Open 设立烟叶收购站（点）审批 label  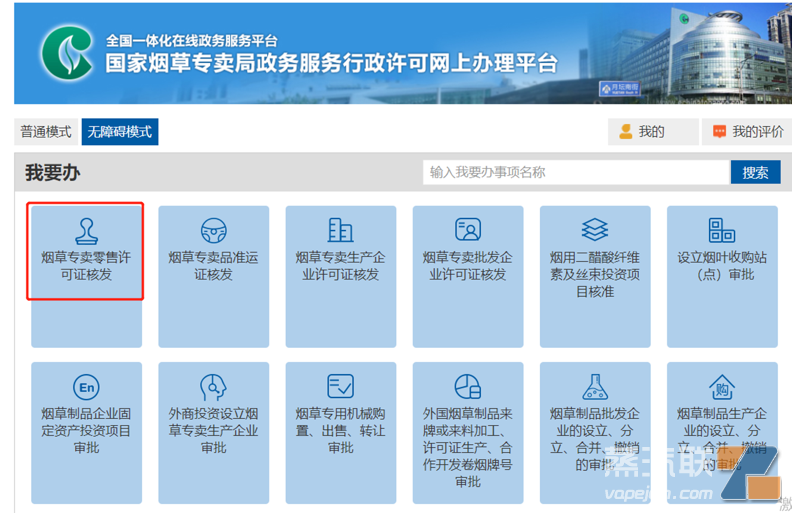click(722, 266)
